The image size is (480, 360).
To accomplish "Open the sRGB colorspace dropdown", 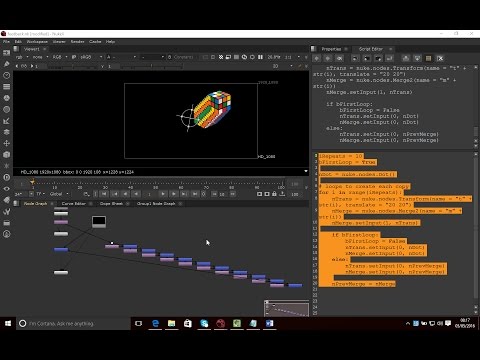I will coord(91,57).
